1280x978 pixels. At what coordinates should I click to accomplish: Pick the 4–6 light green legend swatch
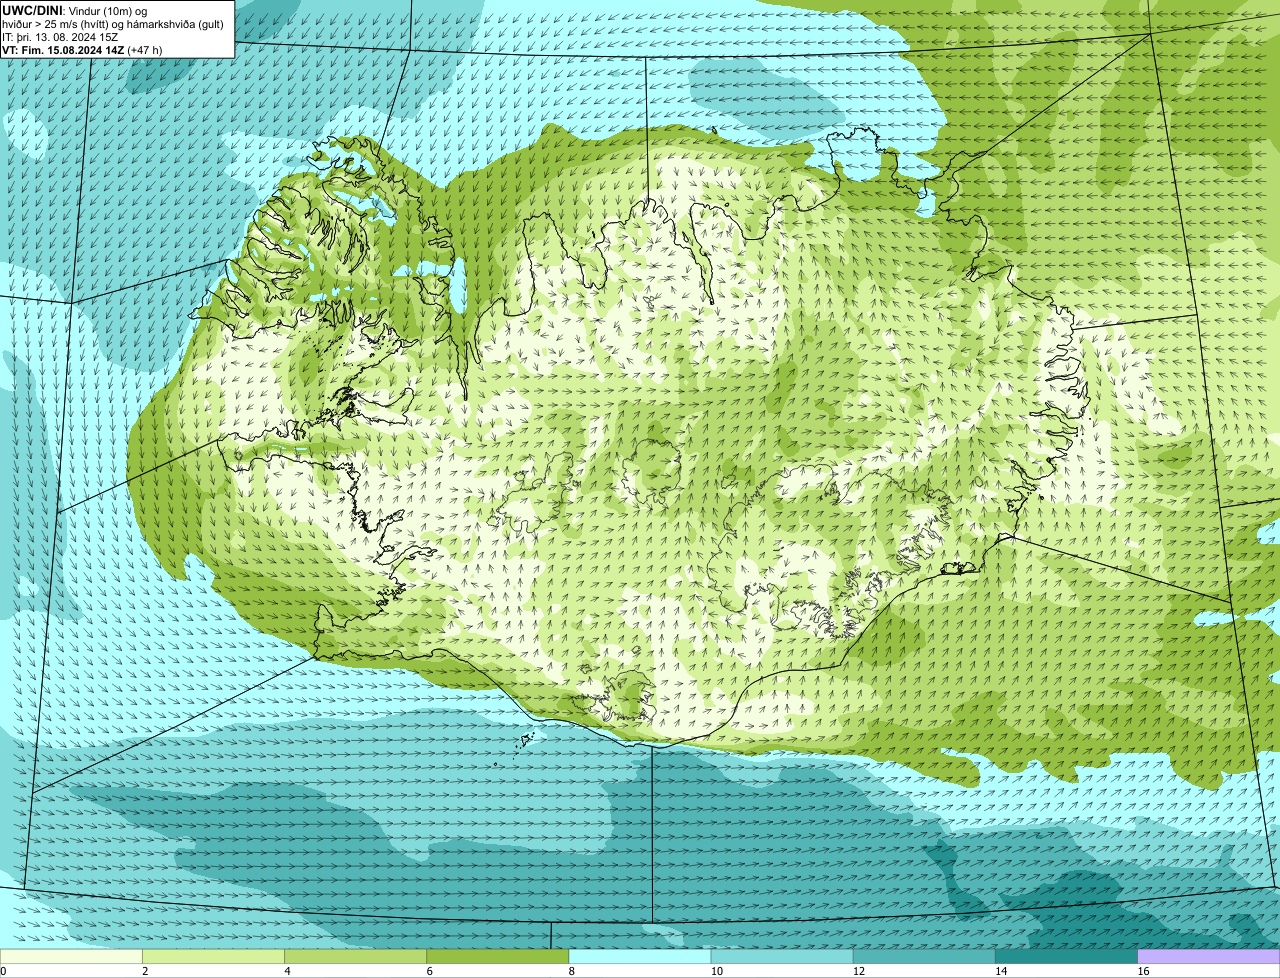(x=356, y=956)
